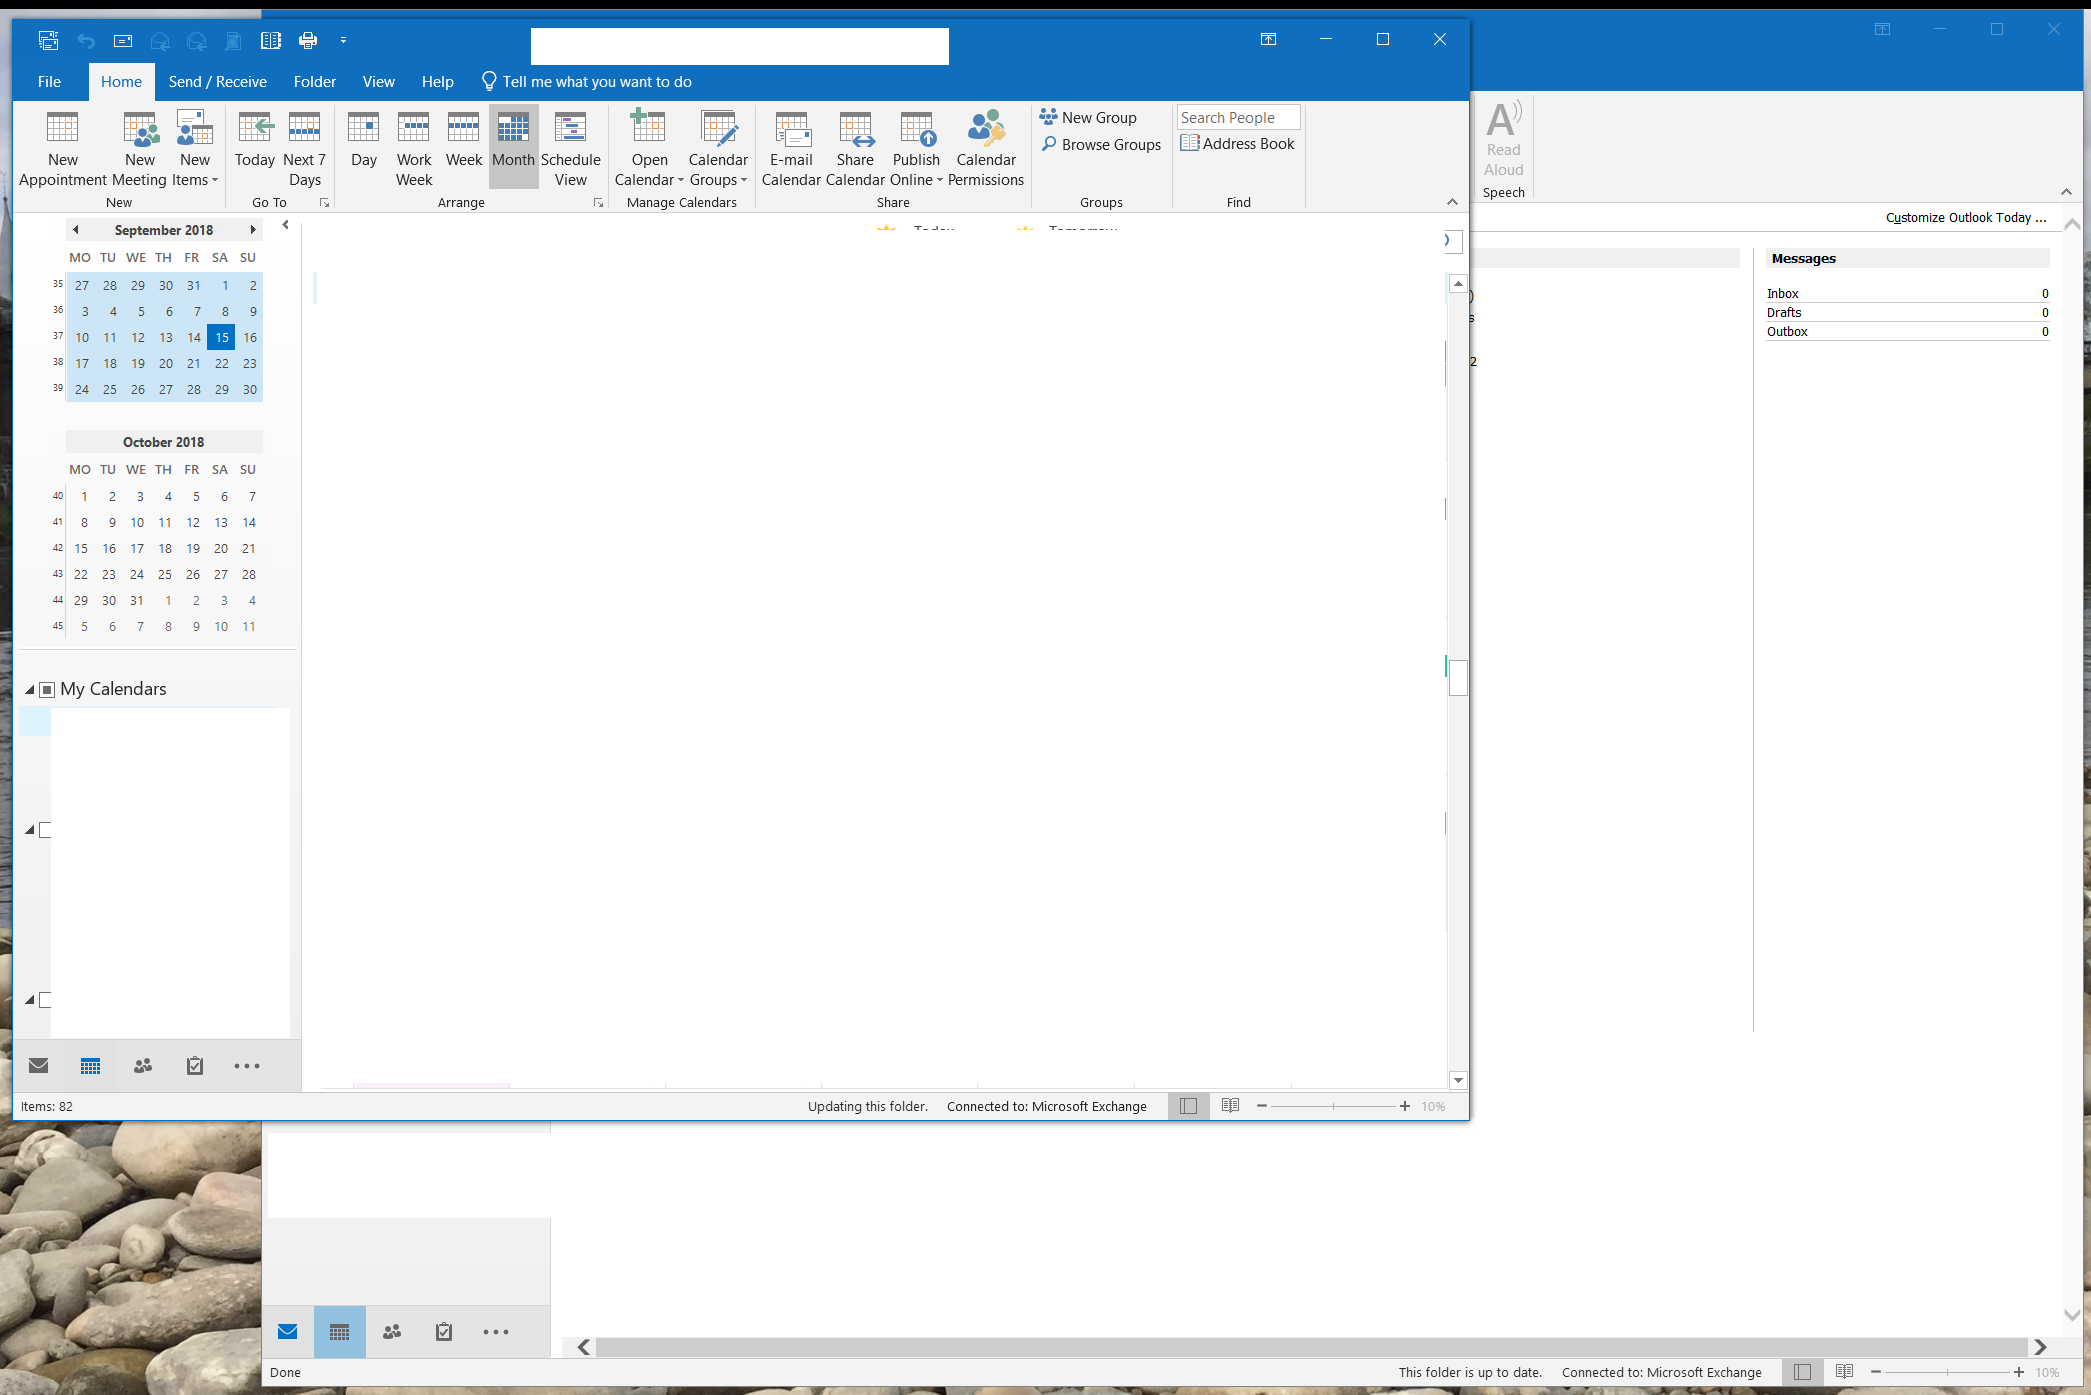Click the Print icon in quick access toolbar

point(308,40)
